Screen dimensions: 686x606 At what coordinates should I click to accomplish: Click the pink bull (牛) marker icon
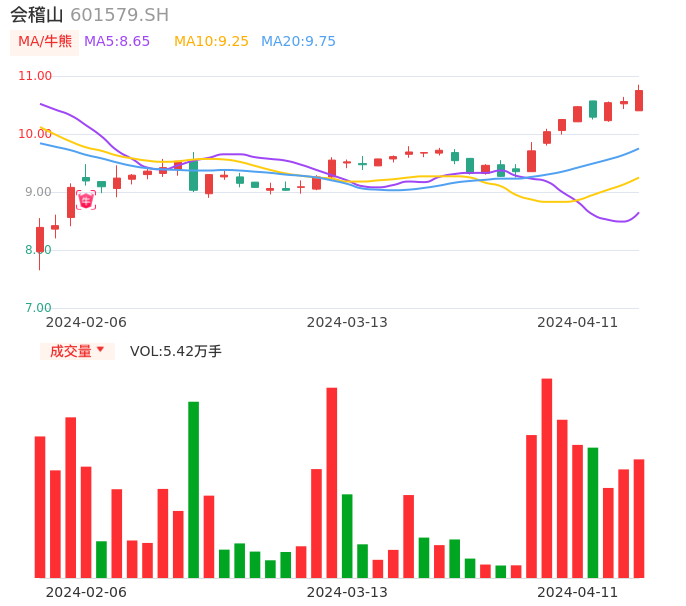click(x=86, y=200)
